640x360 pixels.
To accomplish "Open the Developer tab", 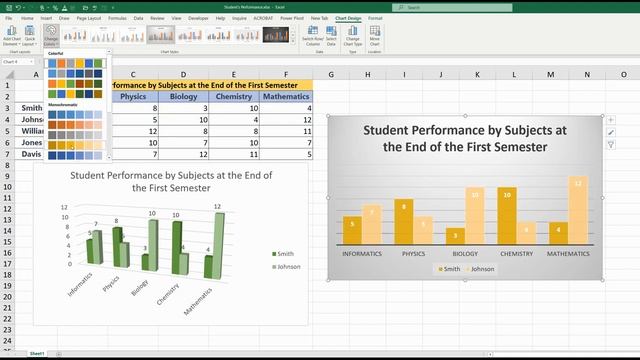I will (x=198, y=18).
